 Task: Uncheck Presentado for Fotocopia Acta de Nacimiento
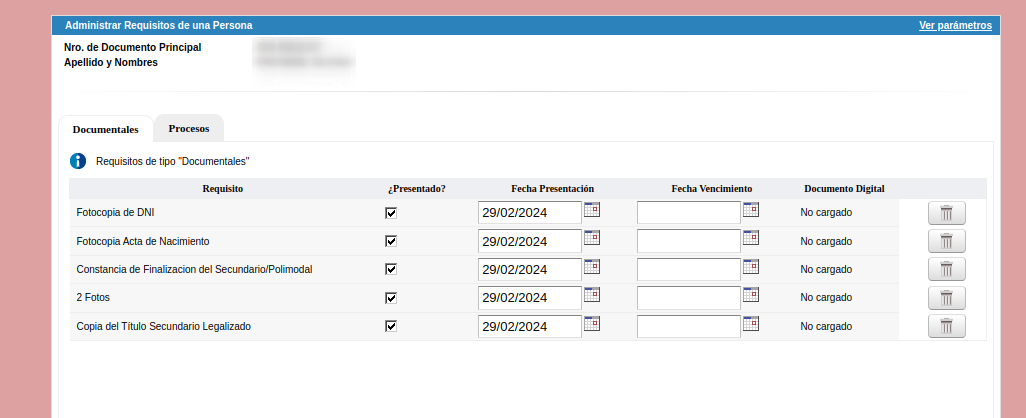click(391, 241)
